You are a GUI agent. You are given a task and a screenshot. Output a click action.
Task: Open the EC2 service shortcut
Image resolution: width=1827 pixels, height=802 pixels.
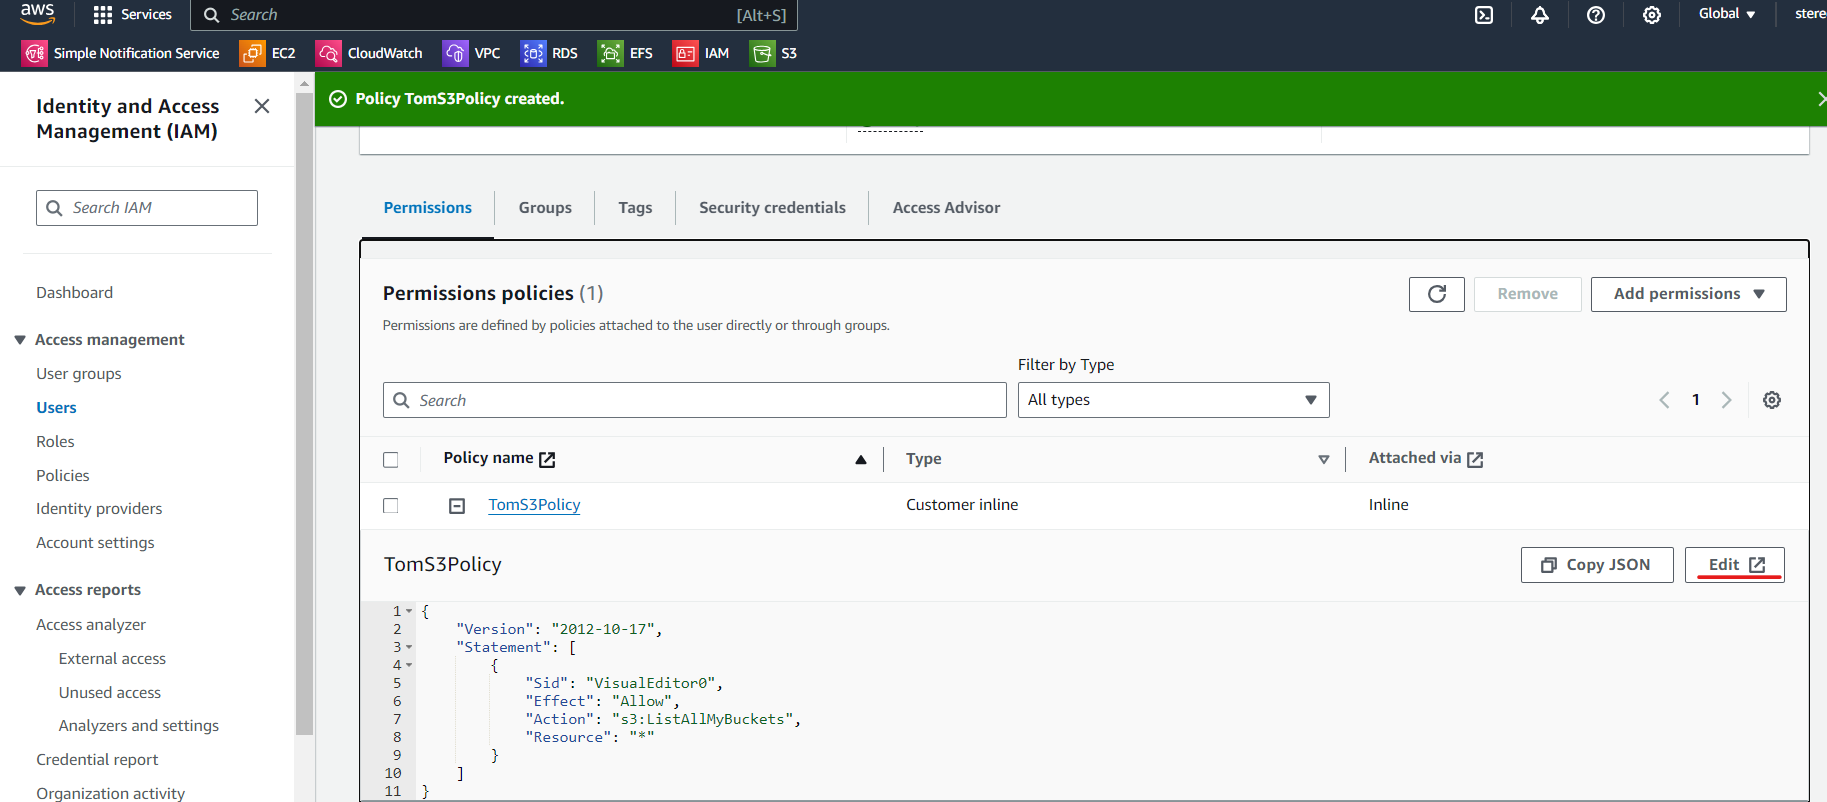268,53
